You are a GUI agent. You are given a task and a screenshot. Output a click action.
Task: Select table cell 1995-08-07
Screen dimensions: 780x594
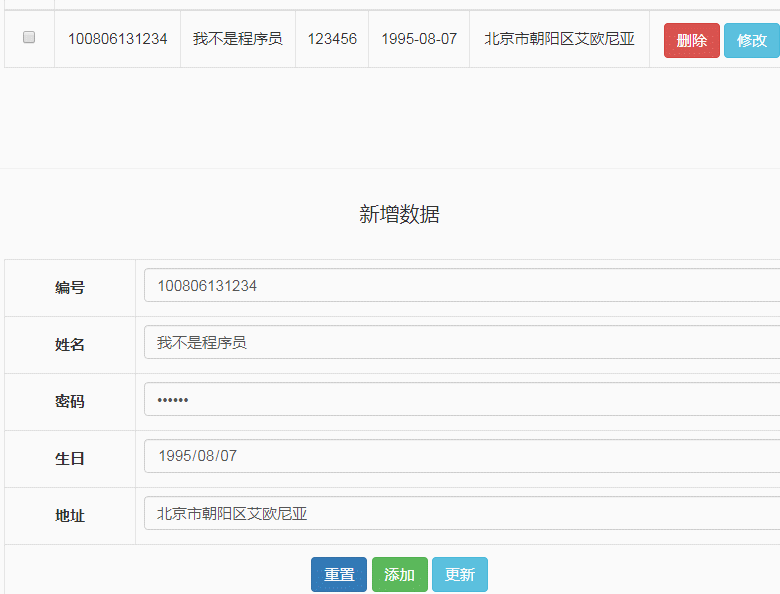click(x=419, y=39)
